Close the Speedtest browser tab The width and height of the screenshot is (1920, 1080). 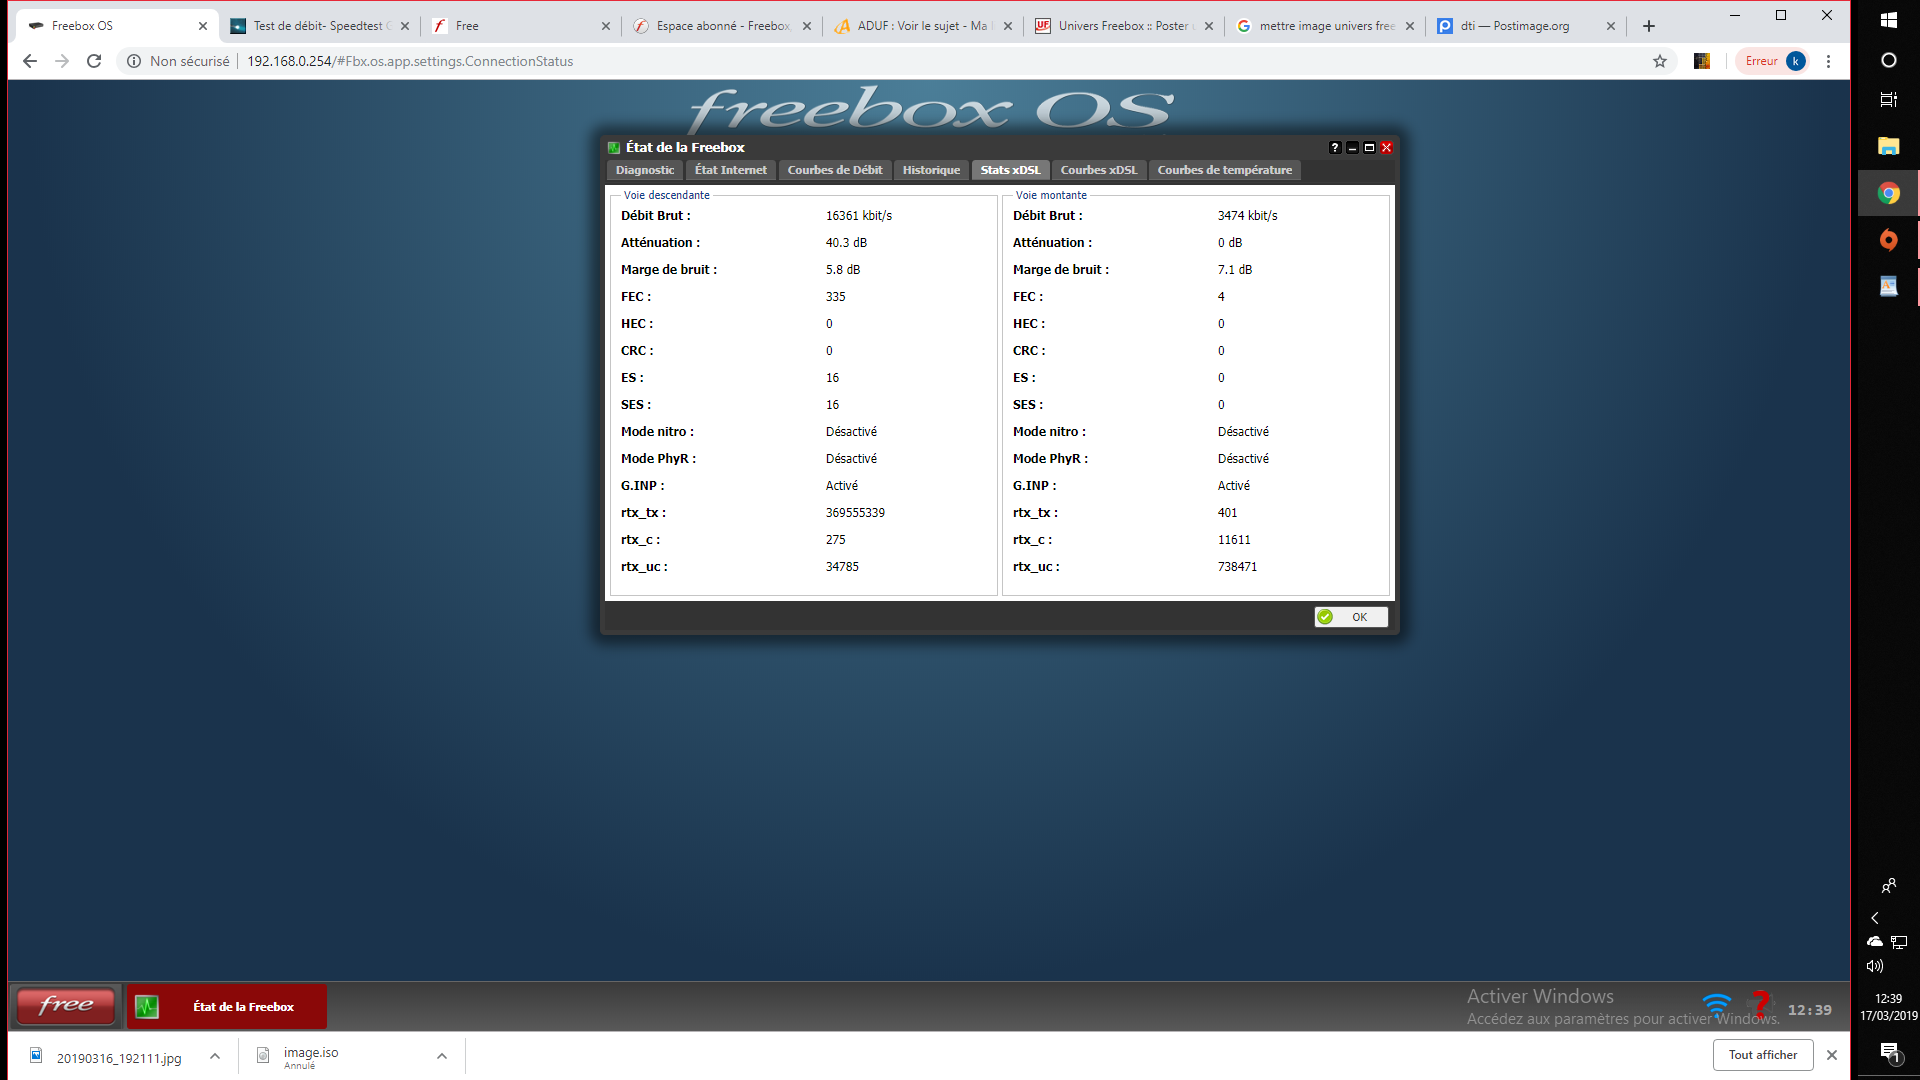pyautogui.click(x=405, y=26)
